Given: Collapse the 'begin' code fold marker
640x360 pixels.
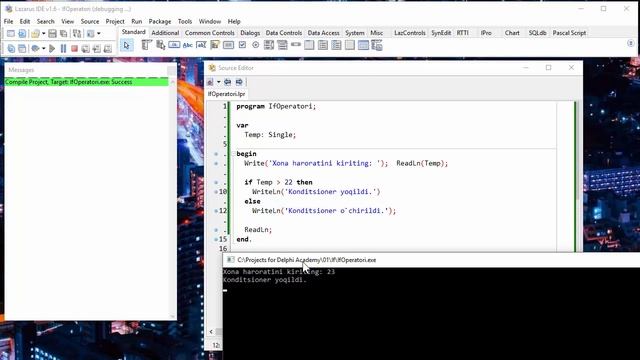Looking at the screenshot, I should tap(233, 154).
